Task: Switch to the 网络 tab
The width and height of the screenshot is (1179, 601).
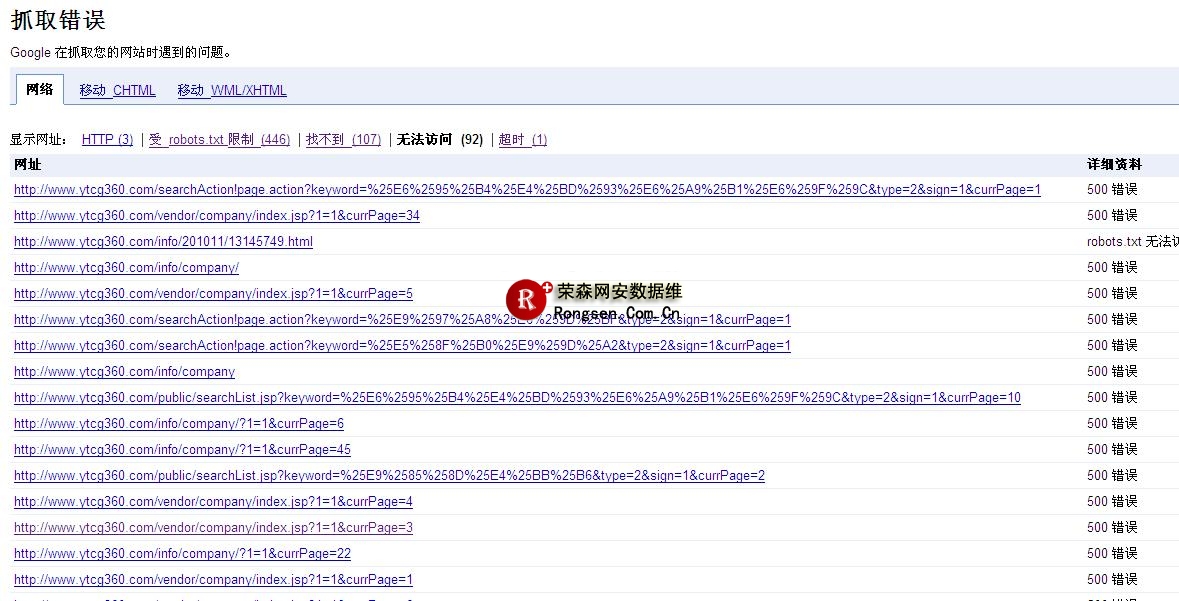Action: click(x=40, y=89)
